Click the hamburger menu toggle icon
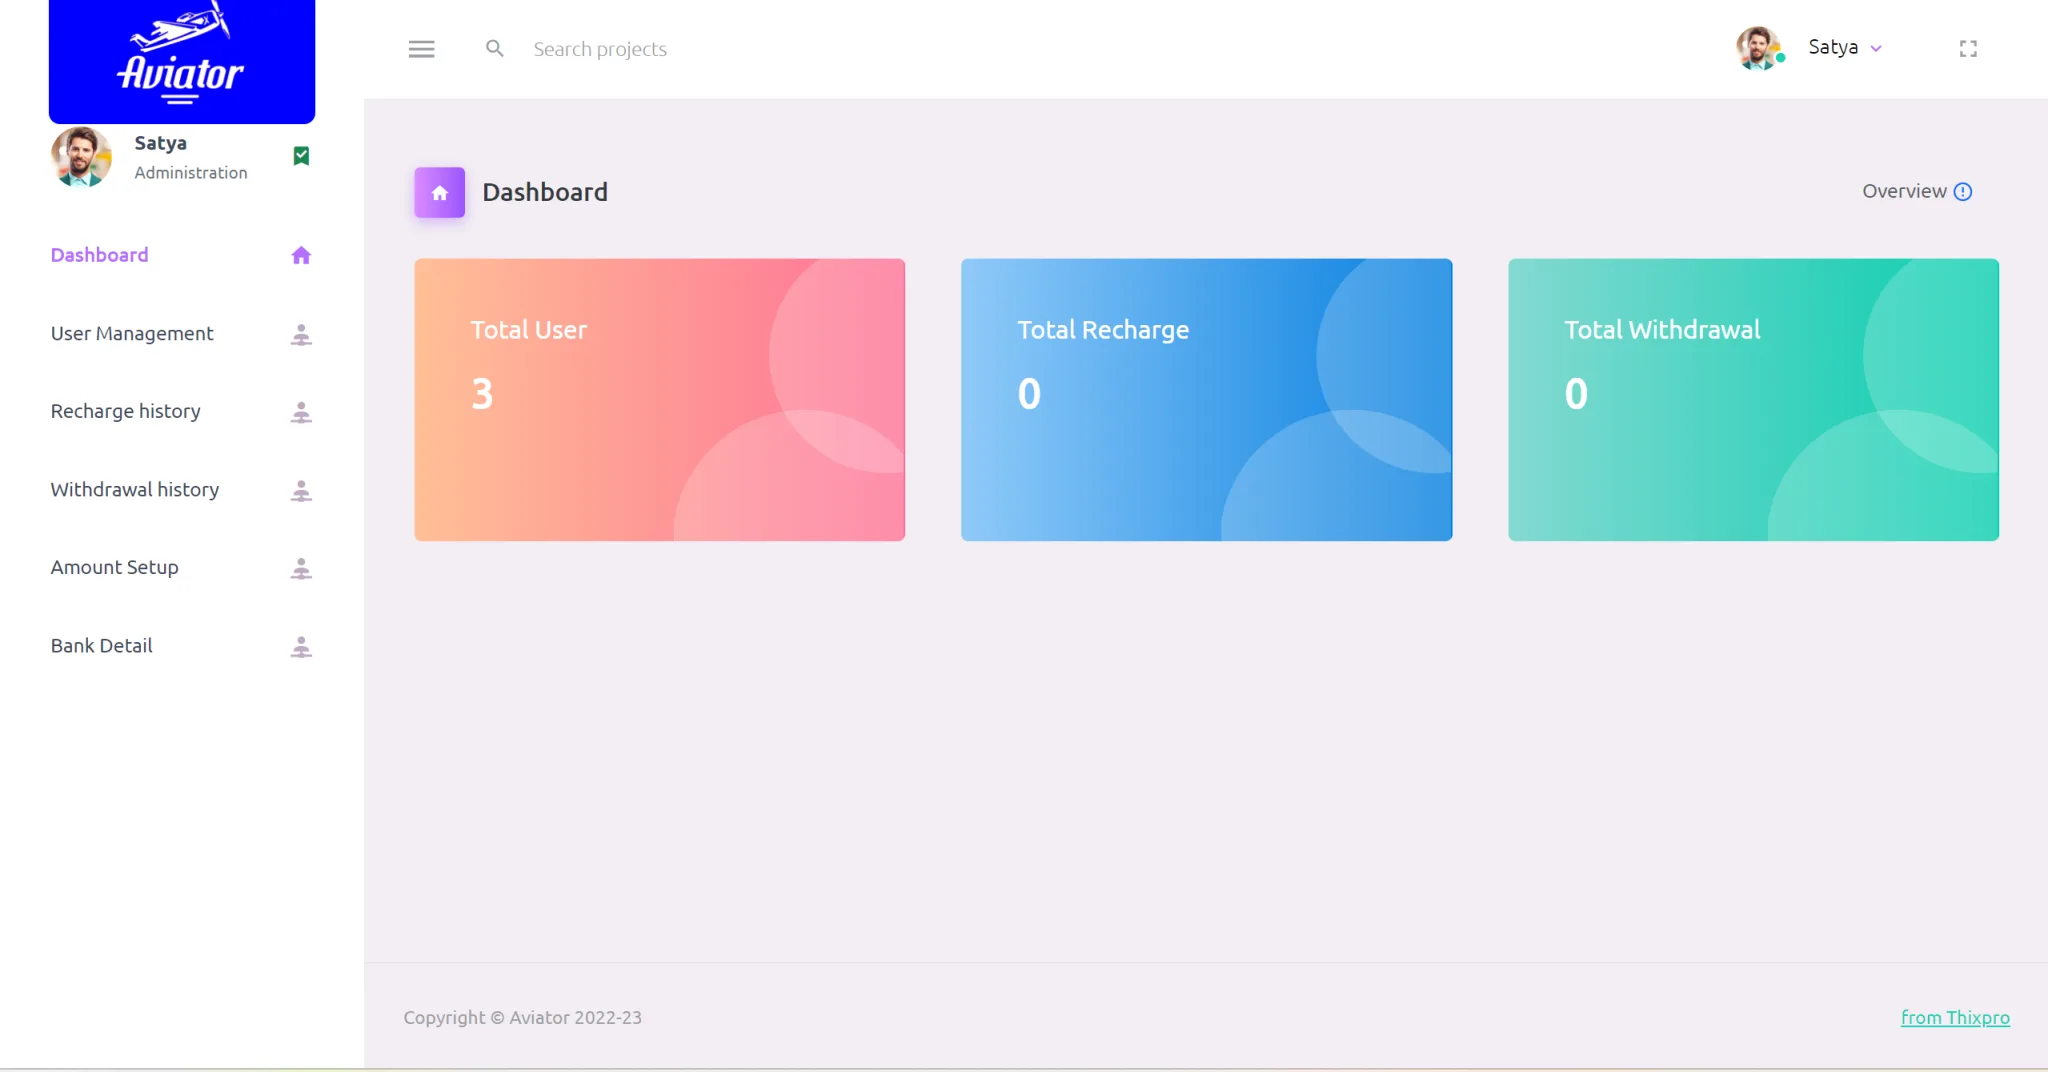2048x1072 pixels. click(x=421, y=49)
